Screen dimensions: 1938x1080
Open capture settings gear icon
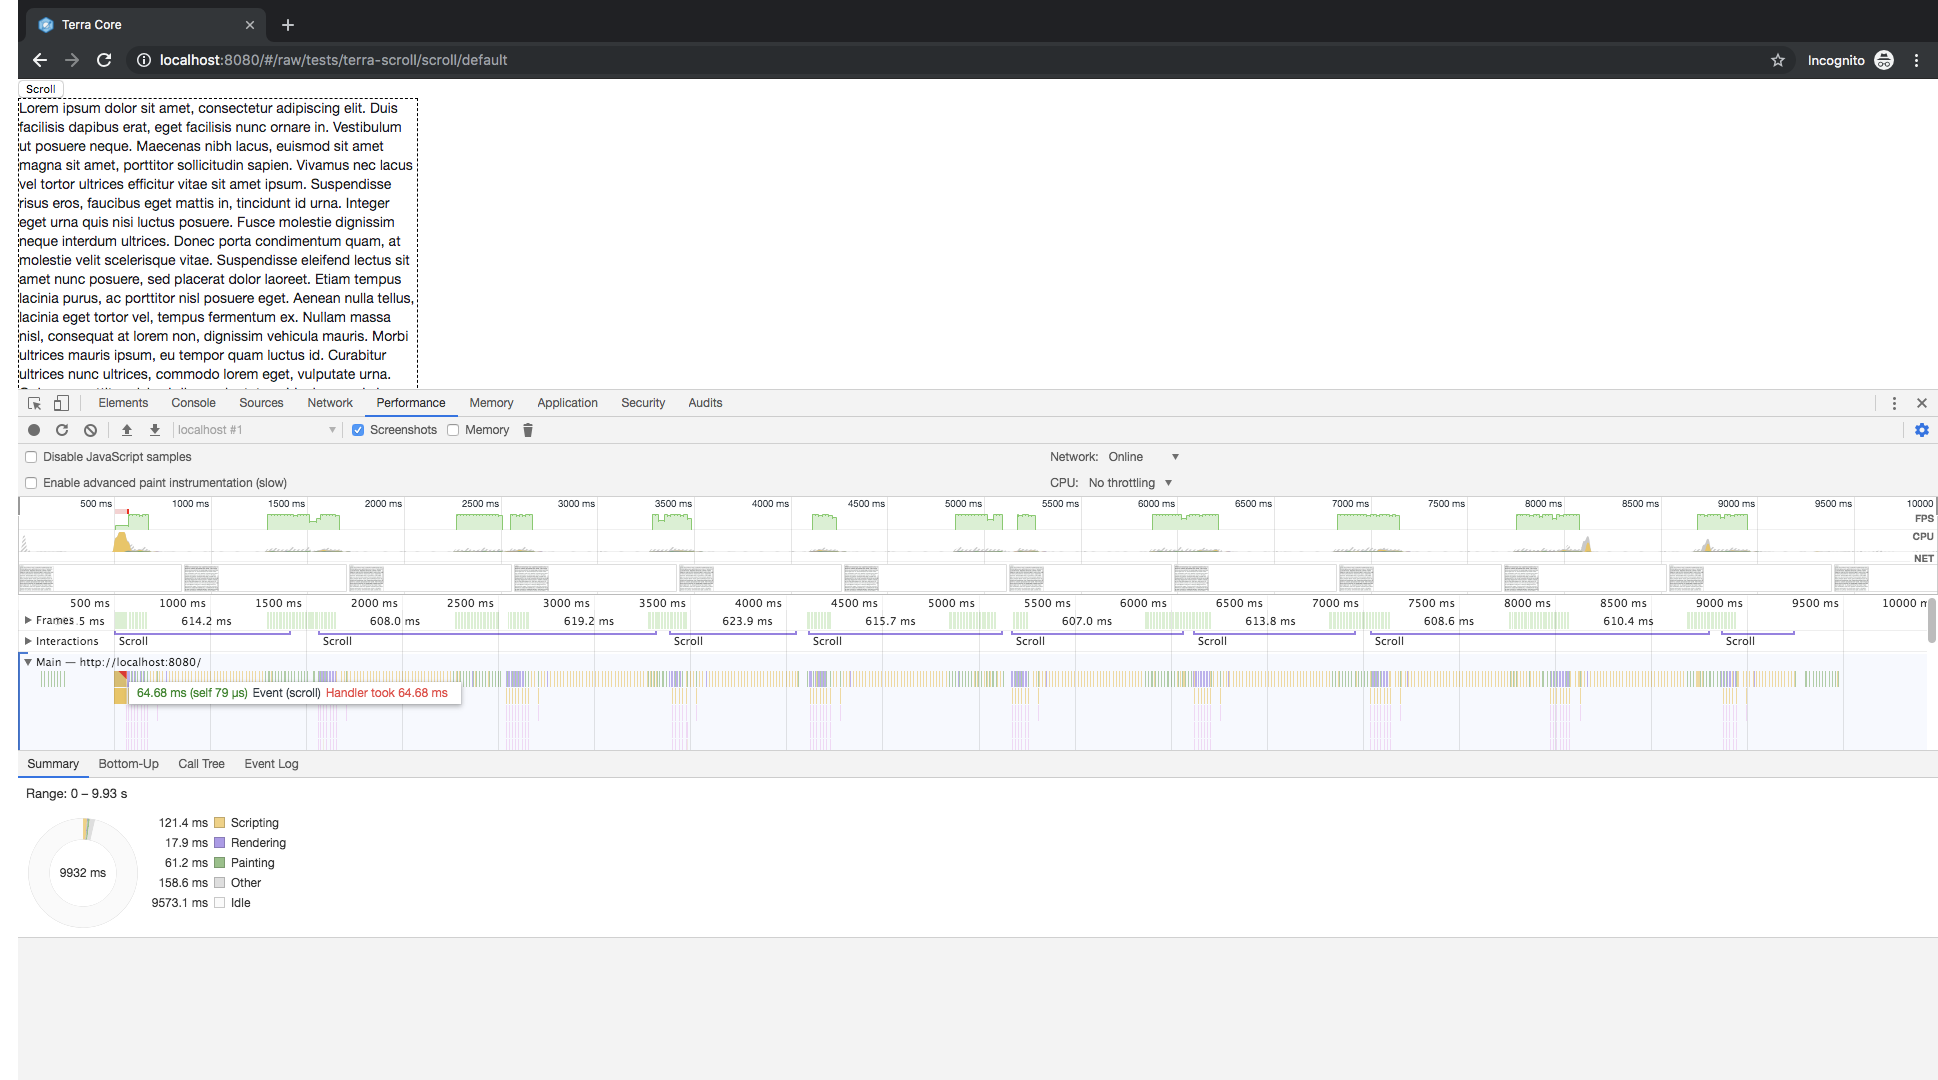point(1922,430)
